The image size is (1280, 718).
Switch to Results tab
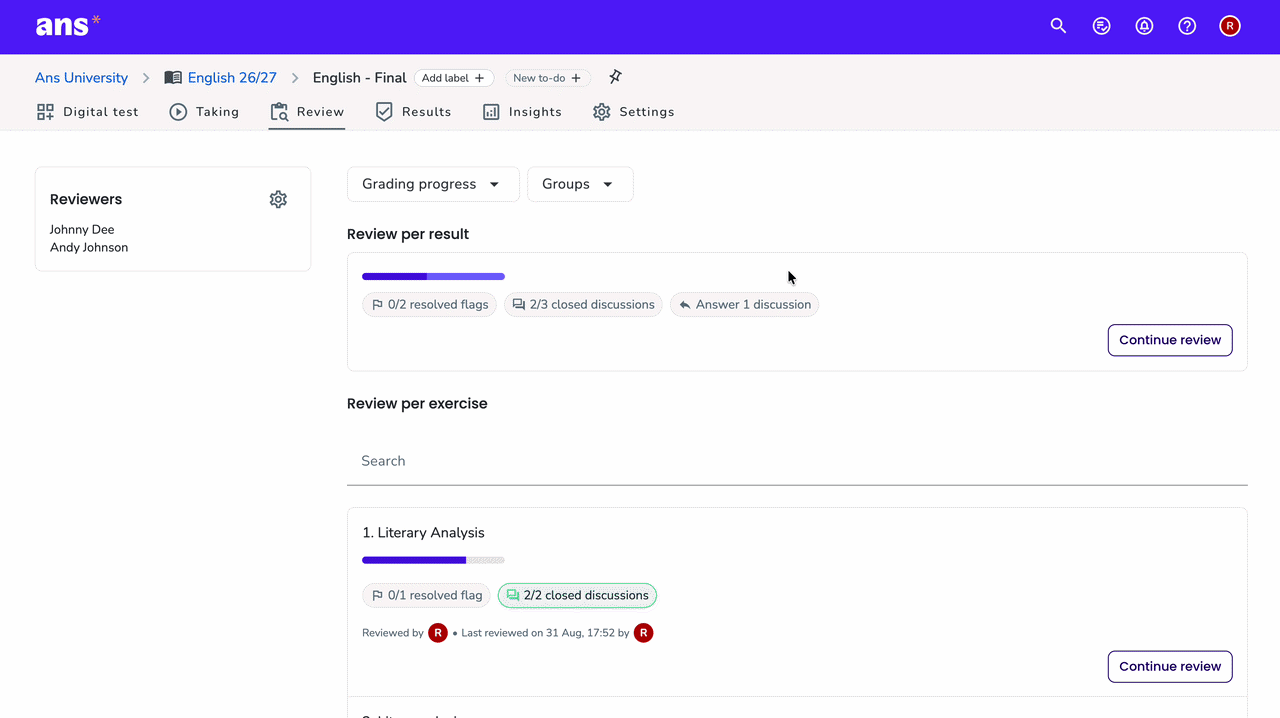click(x=413, y=112)
